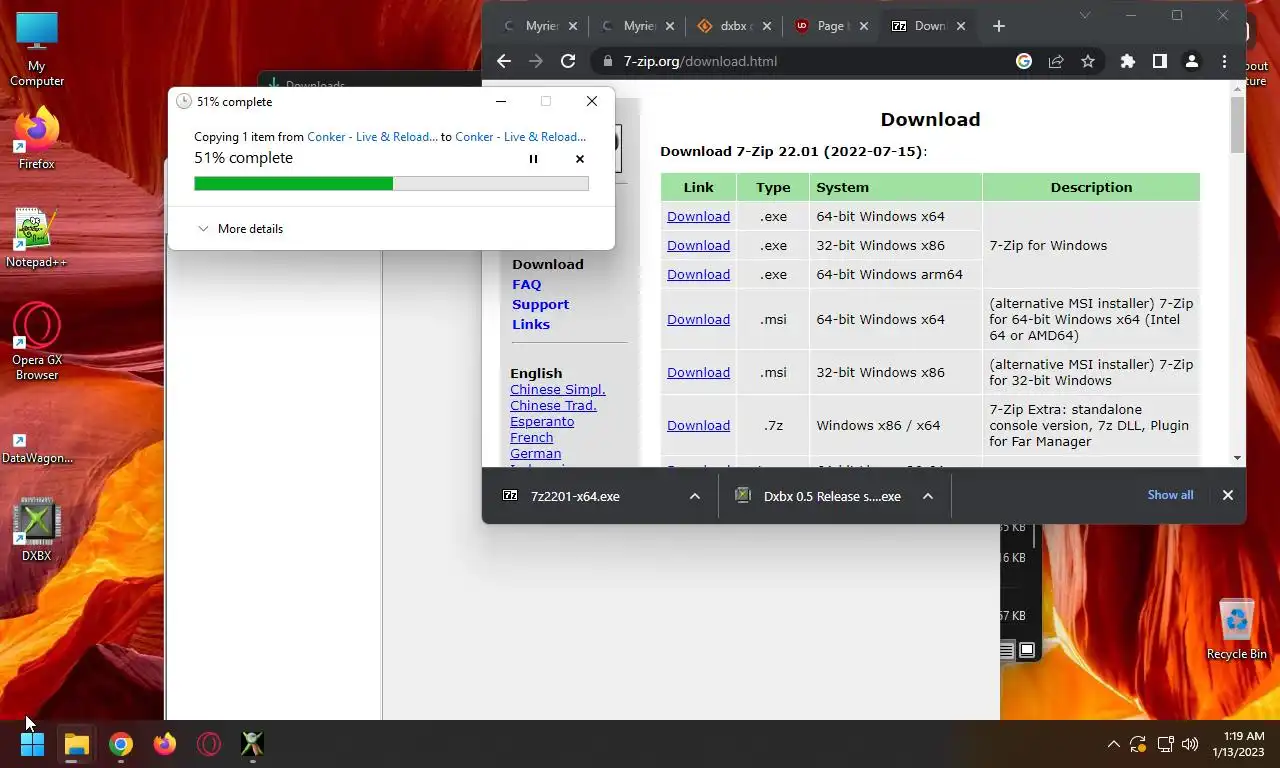Open the Windows Start menu

click(x=32, y=744)
